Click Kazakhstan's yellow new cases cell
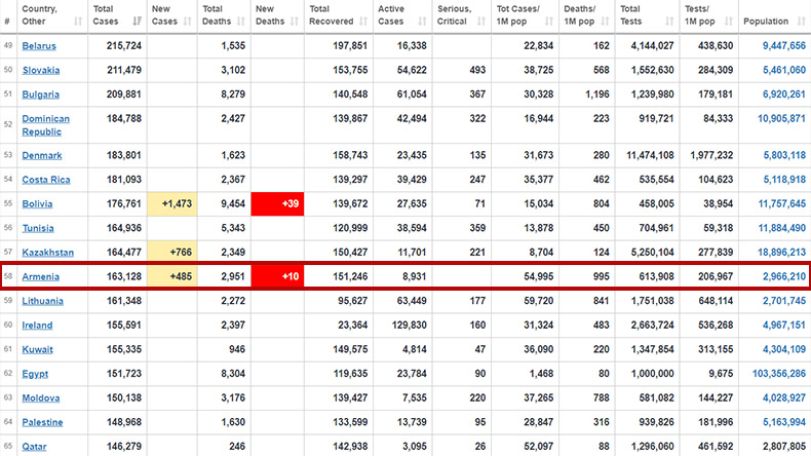 [172, 252]
